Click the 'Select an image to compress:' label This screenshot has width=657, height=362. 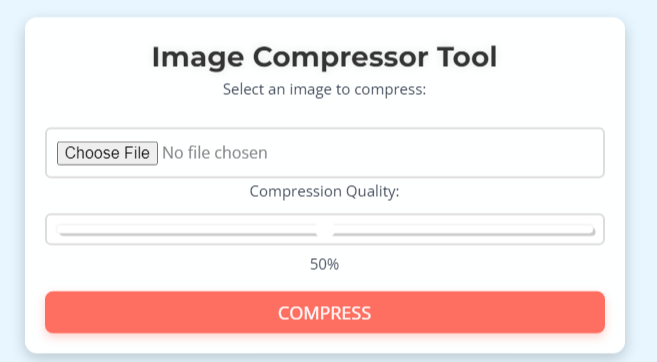324,90
